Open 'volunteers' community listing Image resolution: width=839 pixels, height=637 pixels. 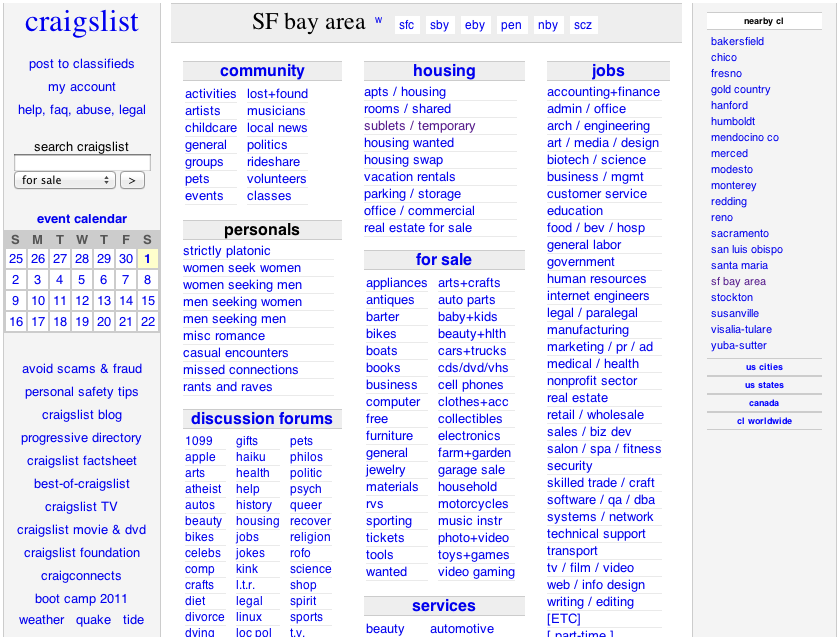click(x=277, y=179)
